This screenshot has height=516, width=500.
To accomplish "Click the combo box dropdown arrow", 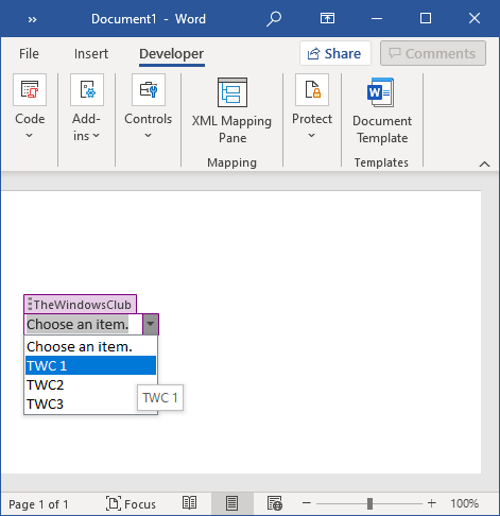I will click(x=150, y=324).
